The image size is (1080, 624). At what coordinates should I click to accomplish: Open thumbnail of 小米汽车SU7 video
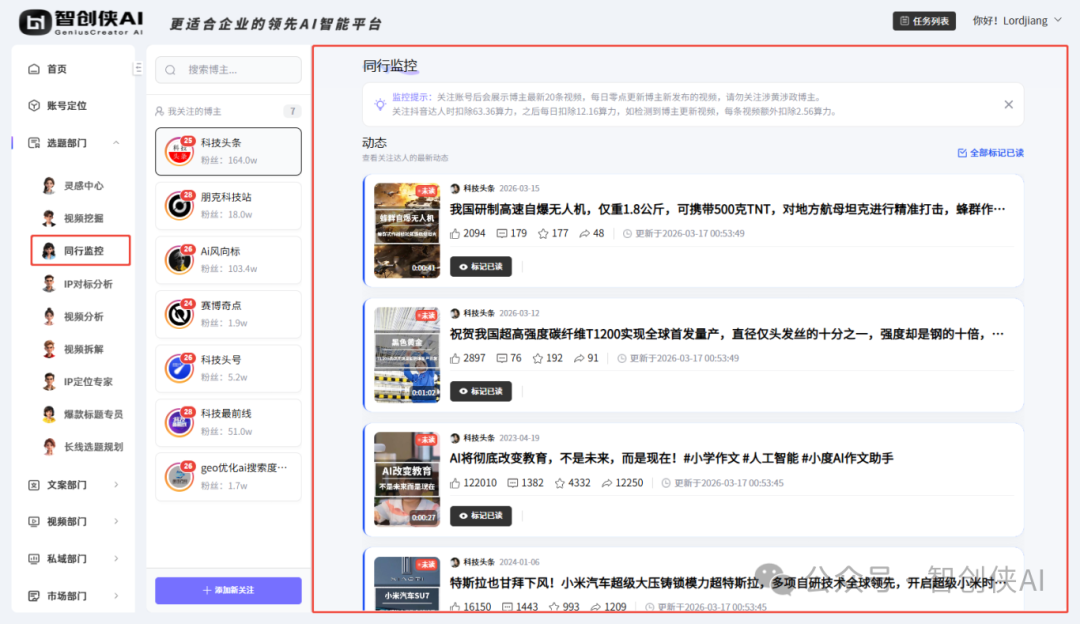coord(406,583)
